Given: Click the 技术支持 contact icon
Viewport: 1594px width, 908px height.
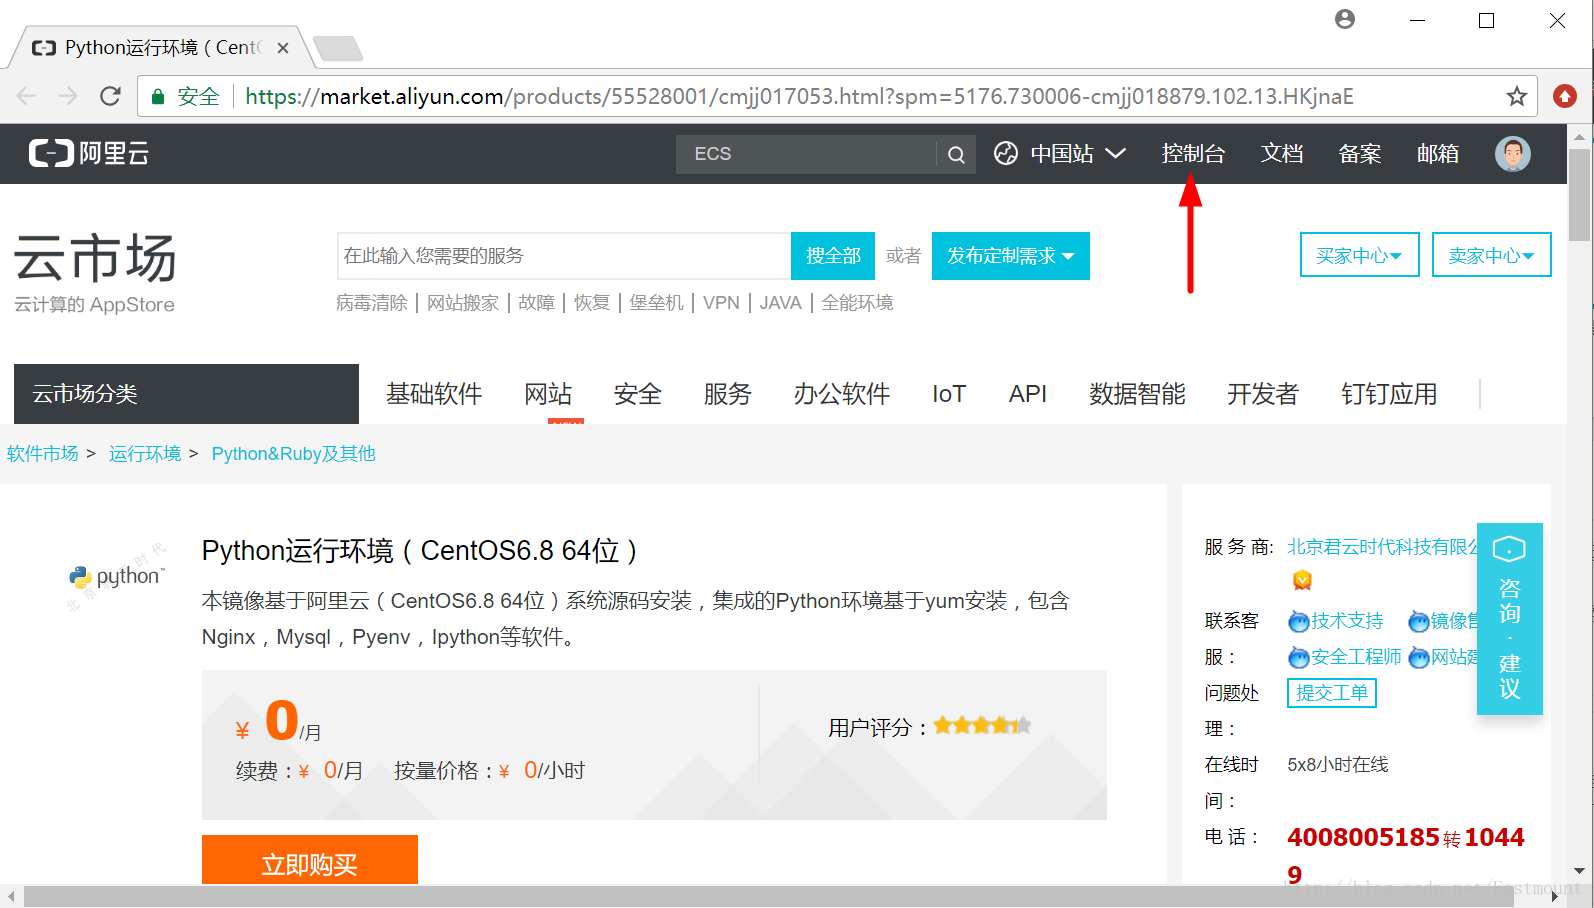Looking at the screenshot, I should pos(1298,621).
